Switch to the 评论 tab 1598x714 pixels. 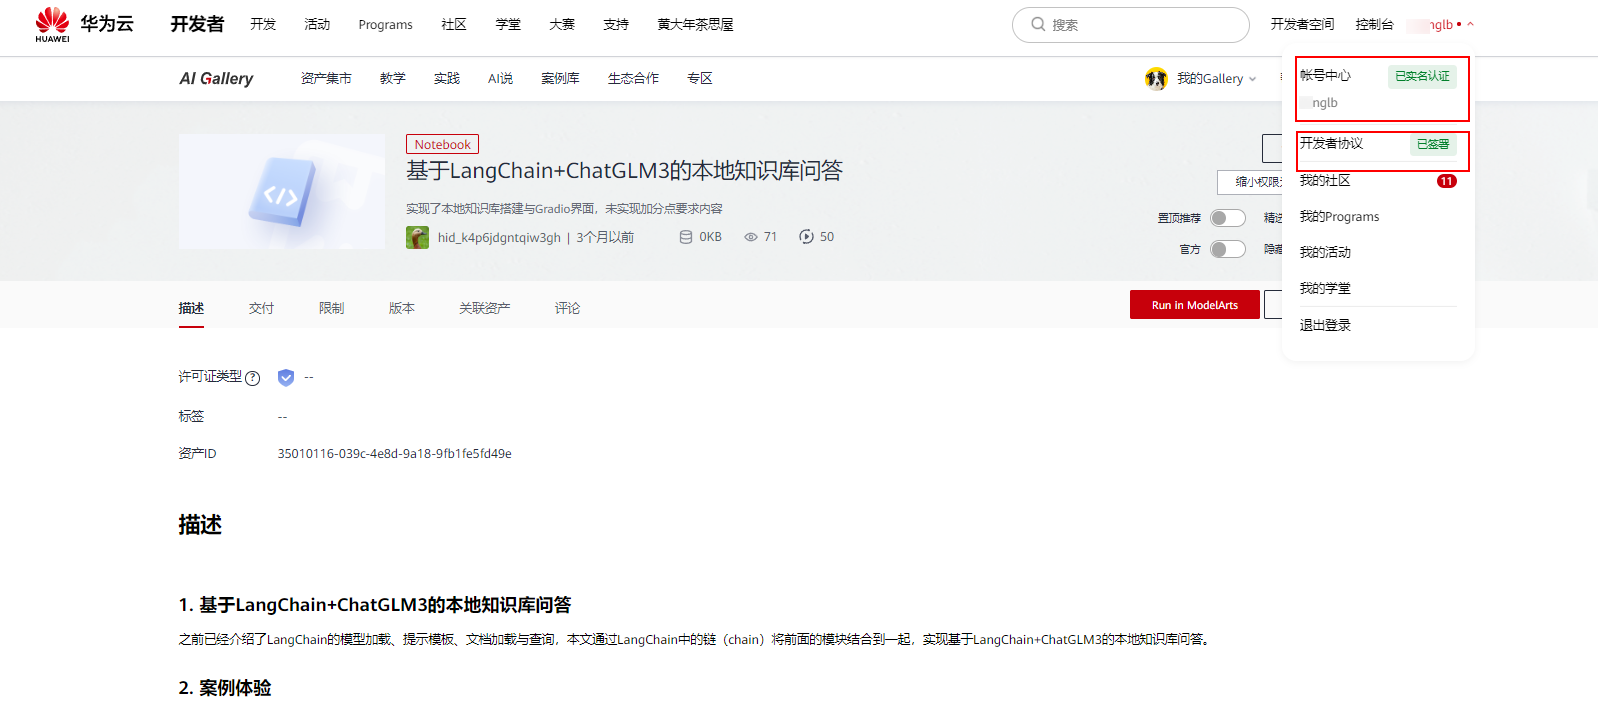pos(567,308)
